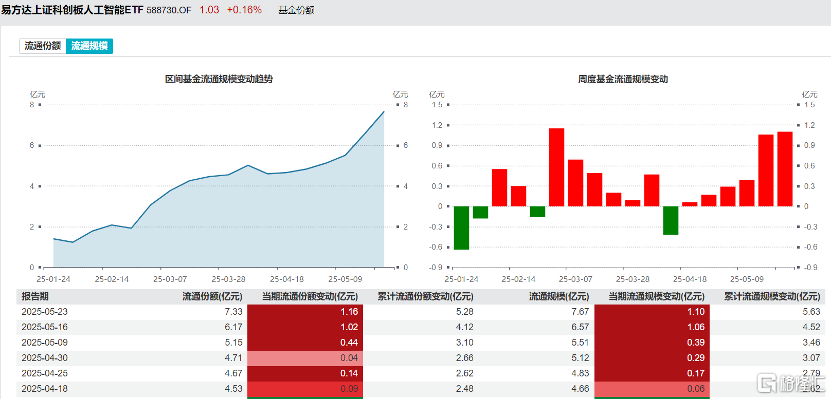Click the 25-05-09 label on weekly chart axis

point(746,277)
